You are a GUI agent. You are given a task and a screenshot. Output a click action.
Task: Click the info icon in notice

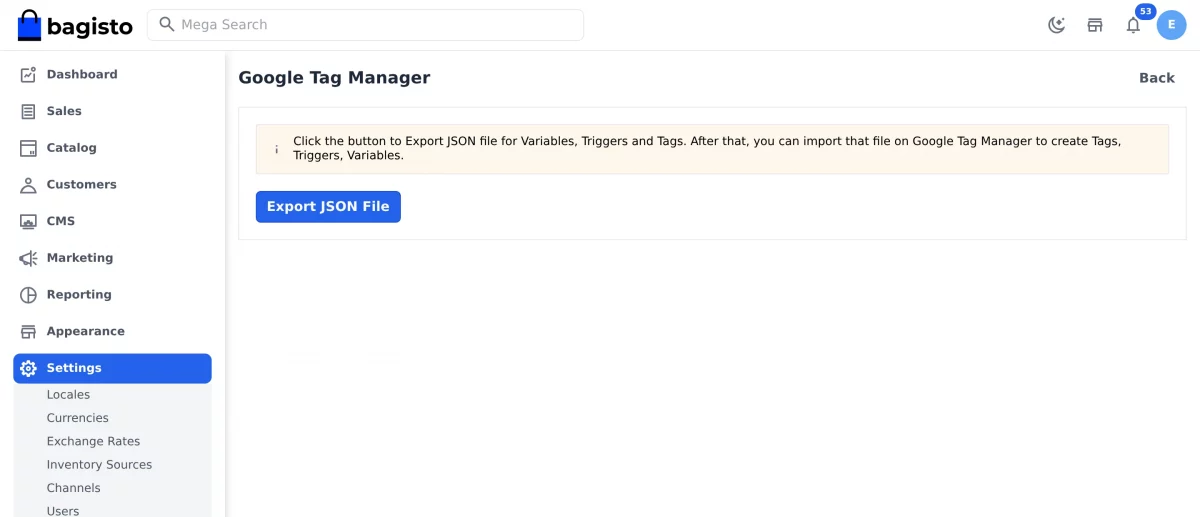(x=276, y=149)
